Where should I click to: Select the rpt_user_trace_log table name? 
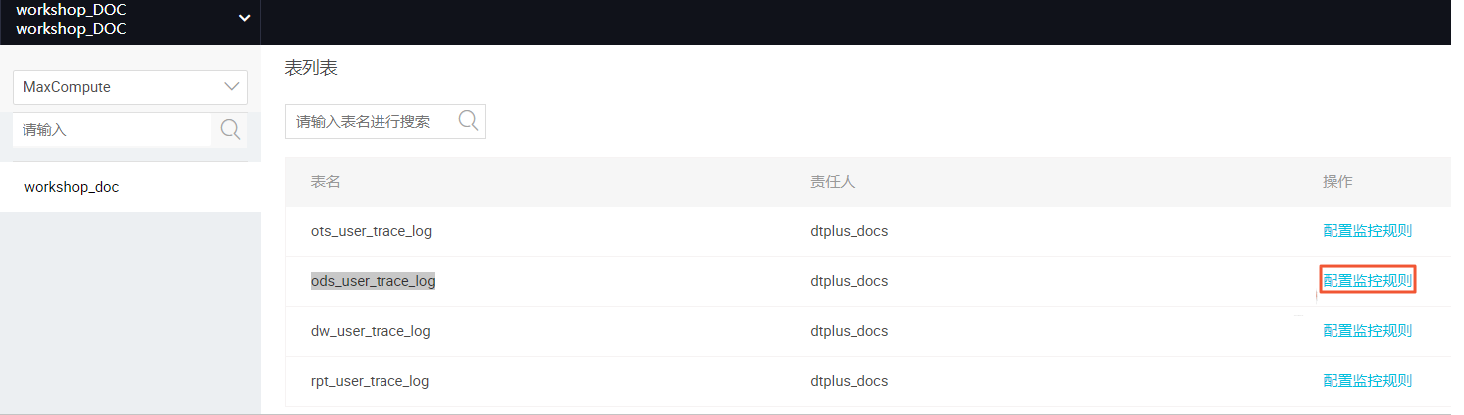[370, 381]
